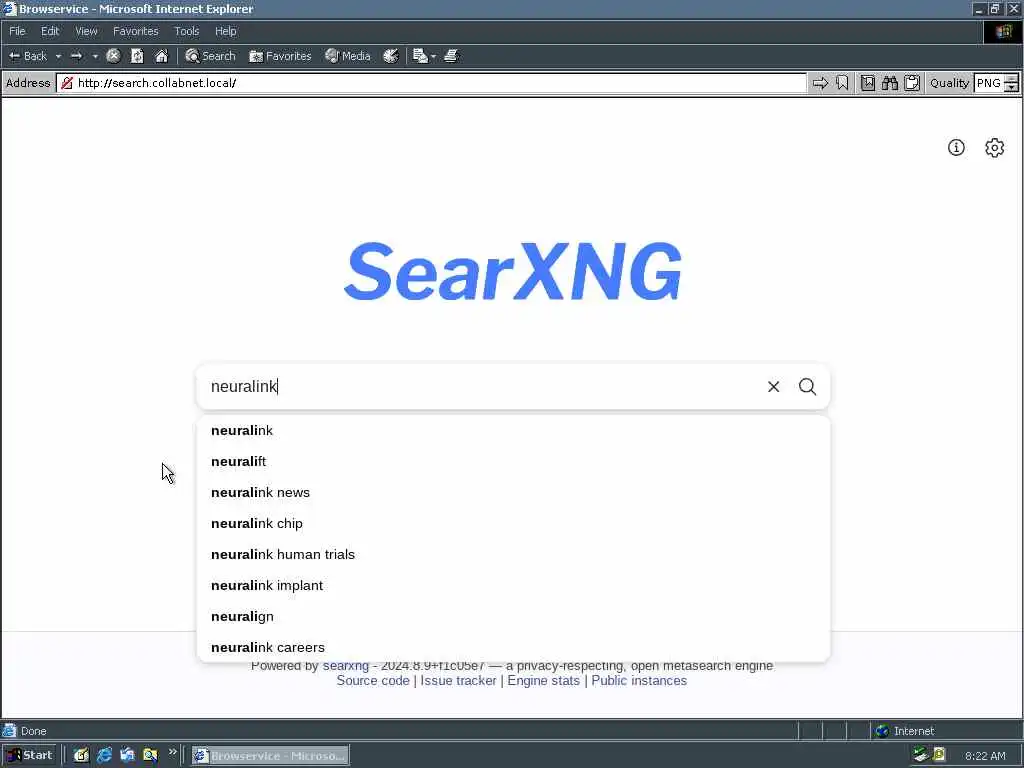Select suggestion 'neuralink news'
The width and height of the screenshot is (1024, 768).
(x=513, y=492)
